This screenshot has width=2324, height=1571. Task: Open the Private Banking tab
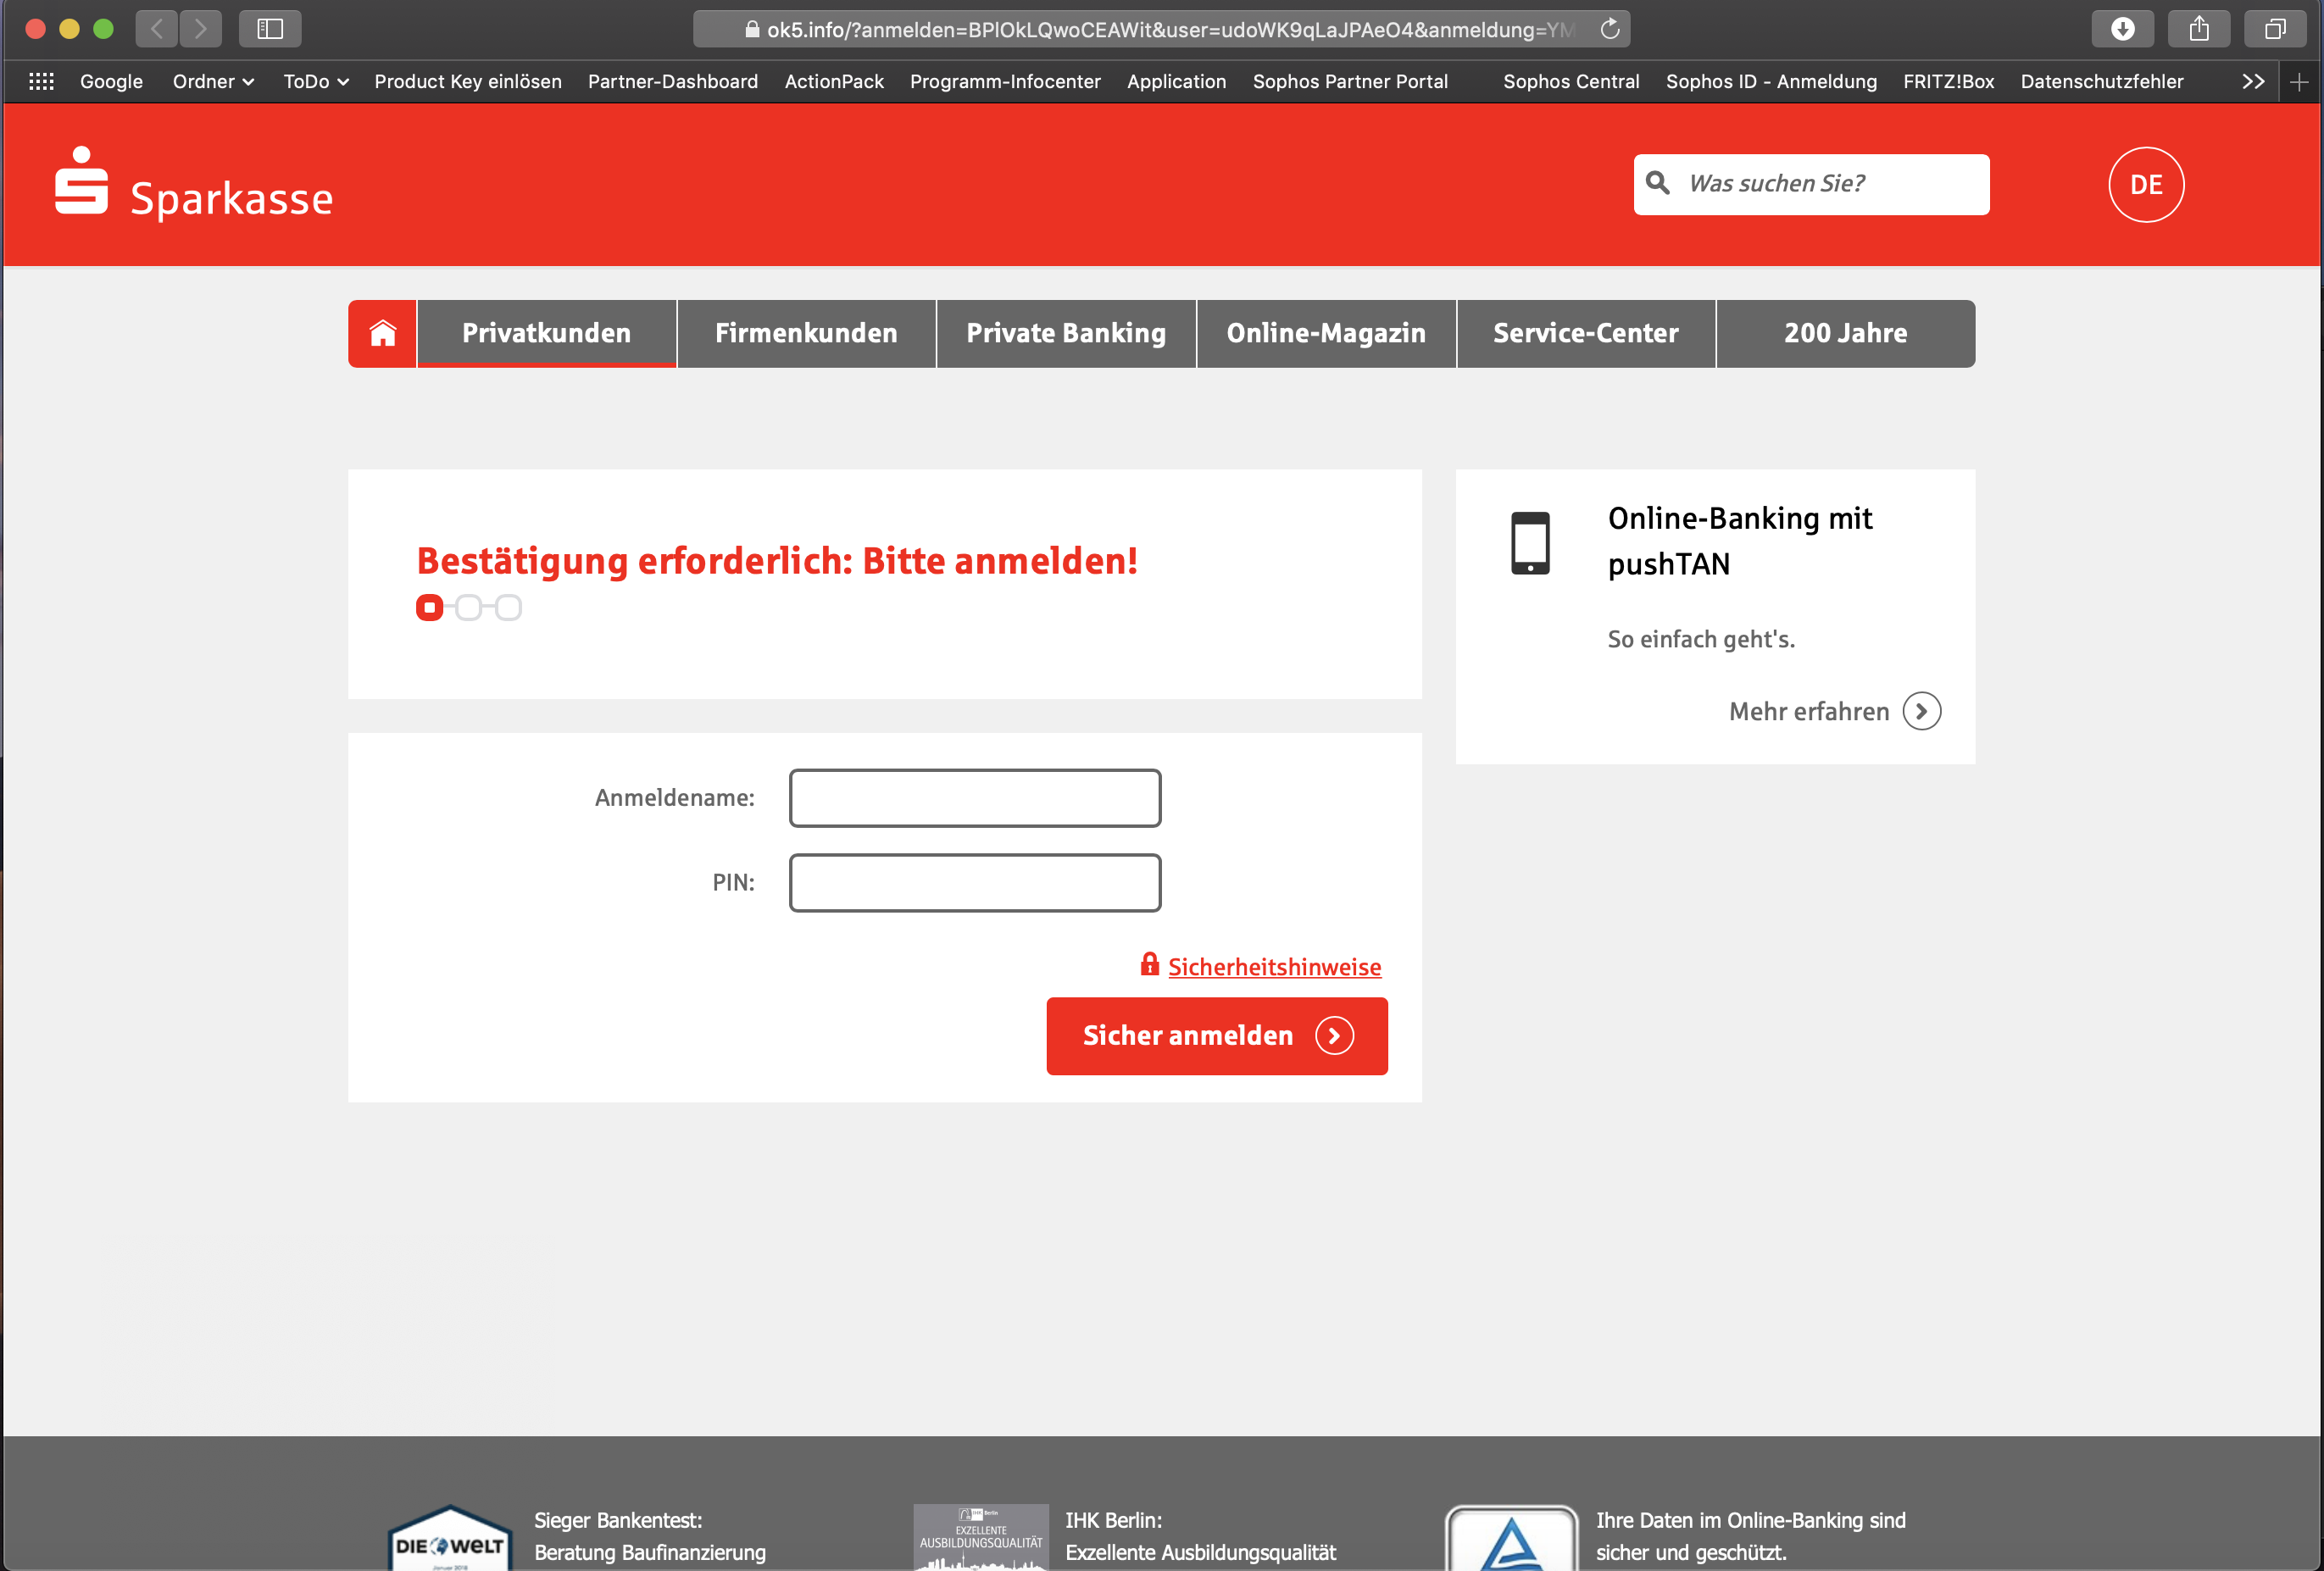click(x=1066, y=333)
